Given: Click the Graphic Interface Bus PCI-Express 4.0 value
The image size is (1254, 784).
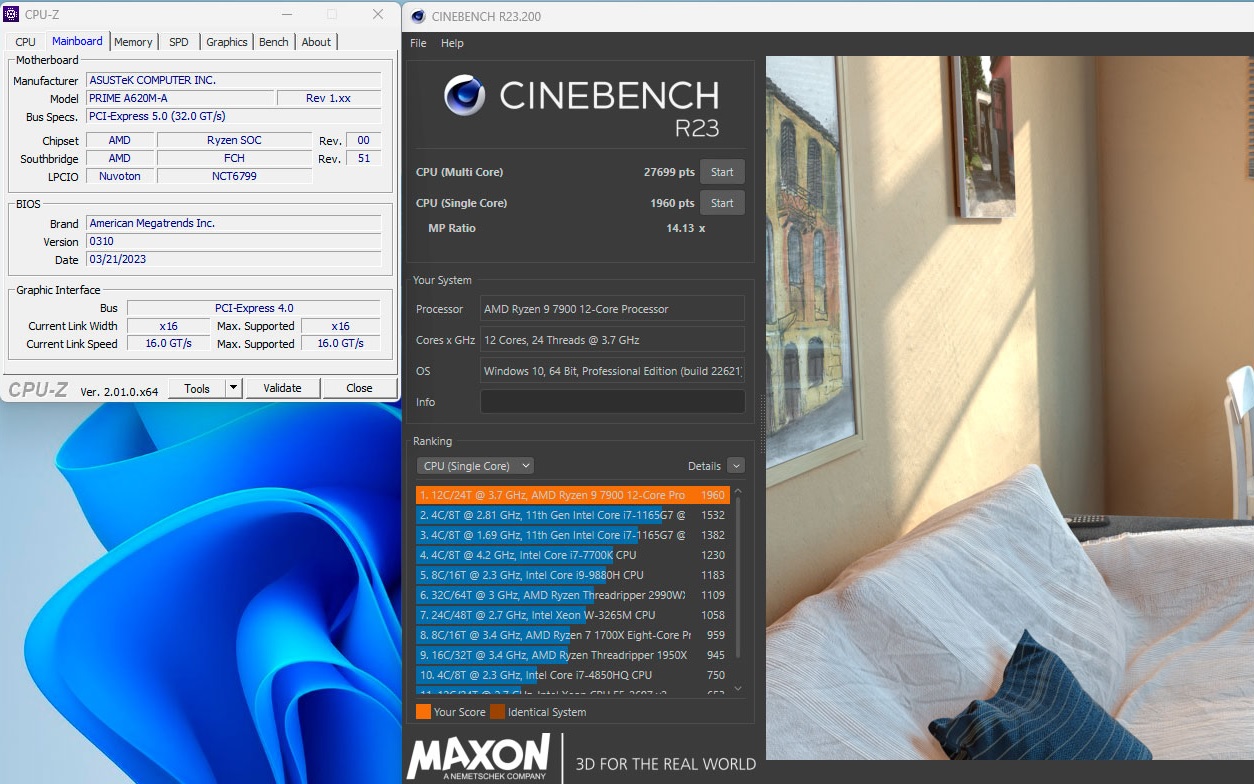Looking at the screenshot, I should [254, 308].
